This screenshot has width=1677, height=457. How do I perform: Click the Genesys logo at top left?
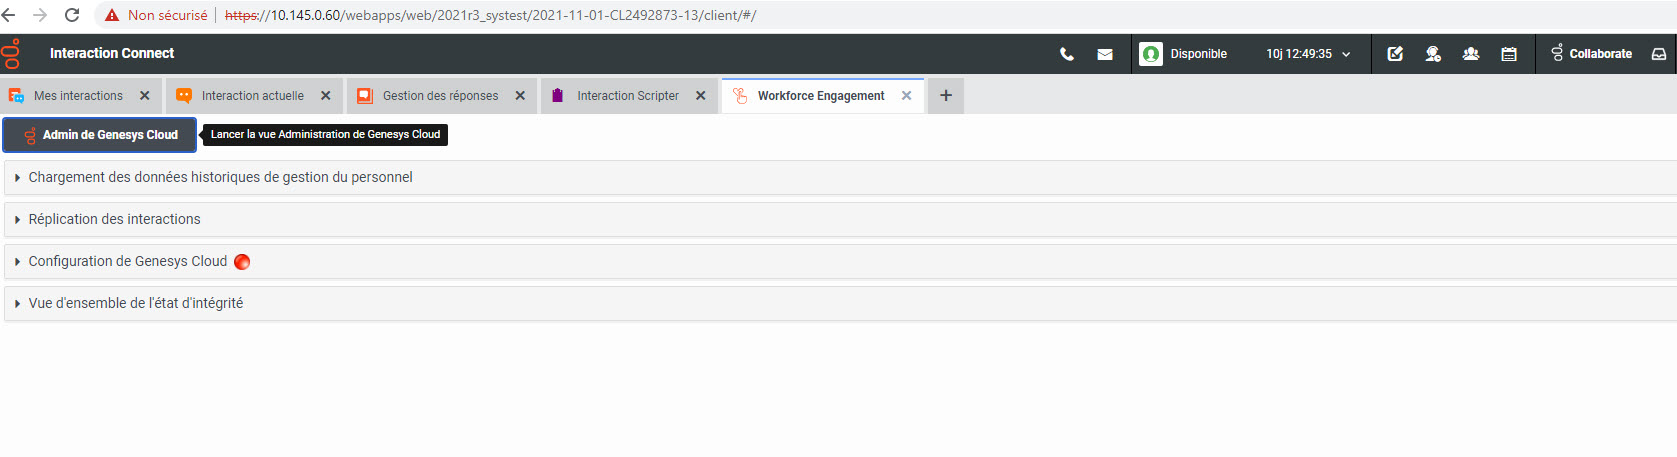point(12,53)
